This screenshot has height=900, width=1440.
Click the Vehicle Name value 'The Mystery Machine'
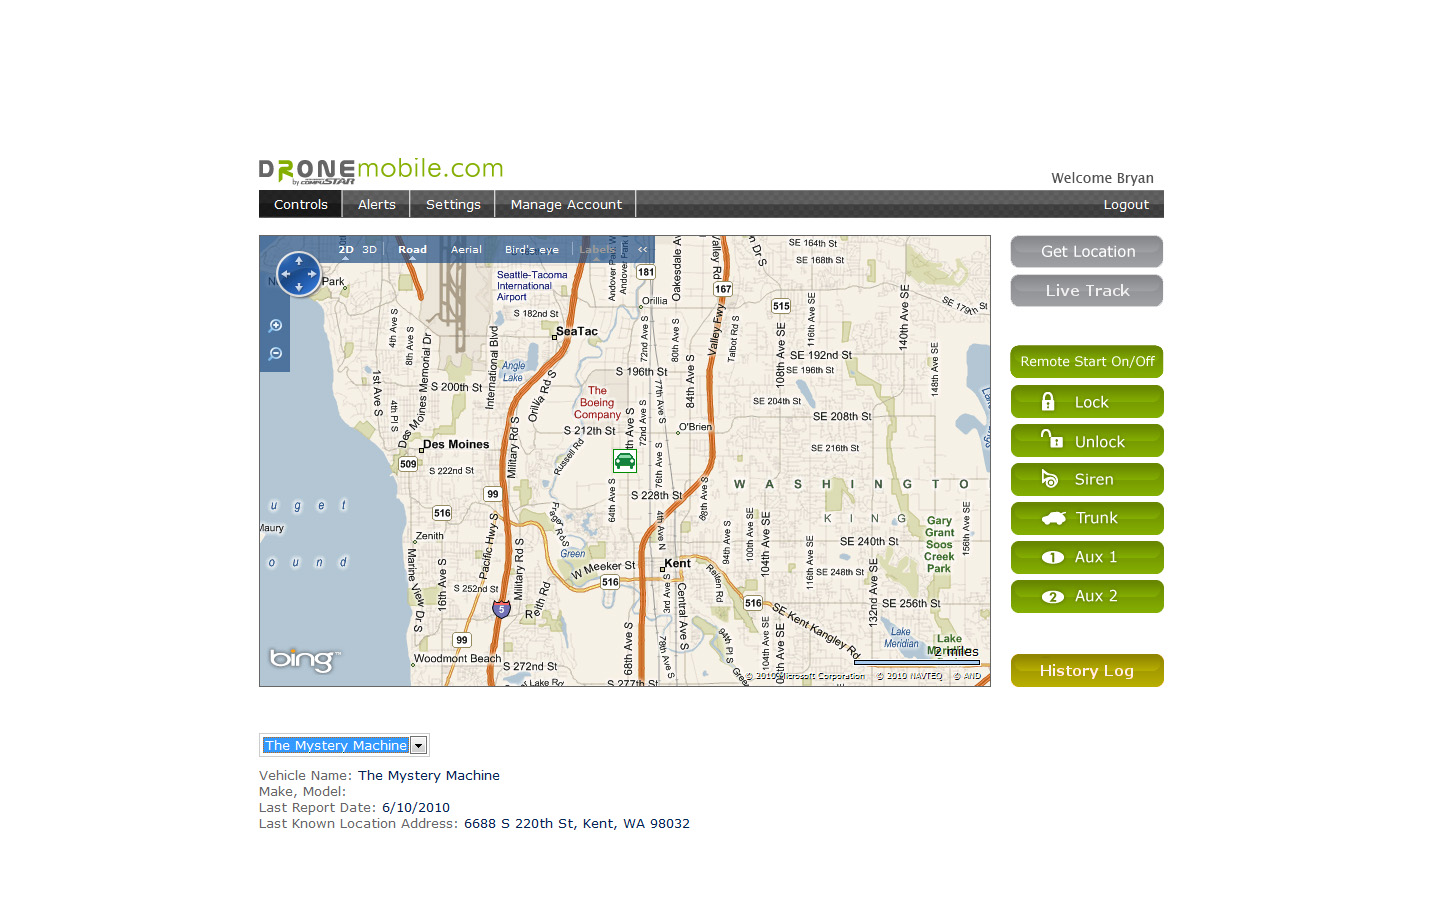(x=429, y=775)
